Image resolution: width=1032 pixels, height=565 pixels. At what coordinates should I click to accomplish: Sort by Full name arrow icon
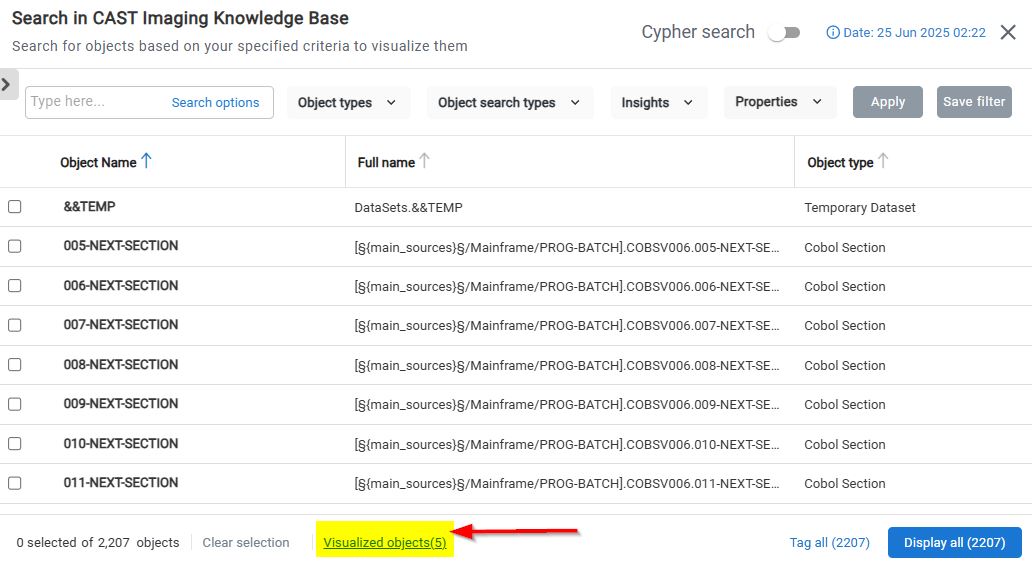pyautogui.click(x=424, y=161)
